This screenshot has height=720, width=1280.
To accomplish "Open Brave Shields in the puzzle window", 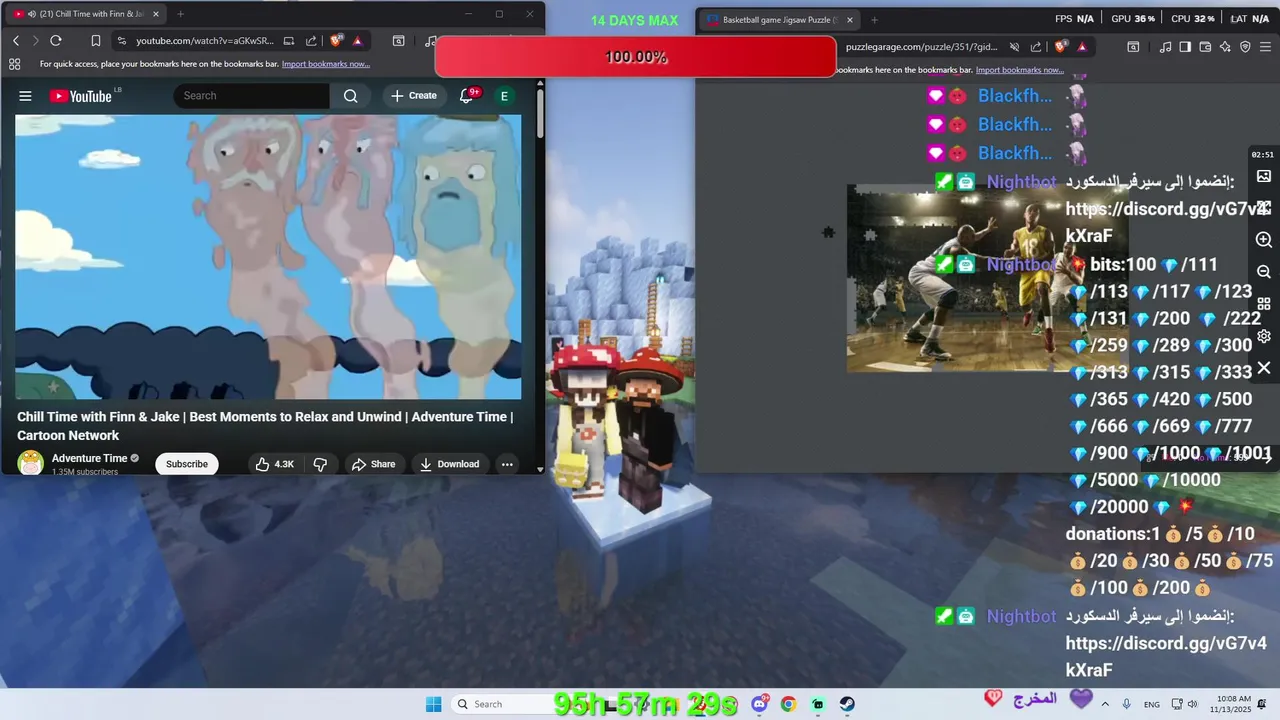I will coord(1061,46).
